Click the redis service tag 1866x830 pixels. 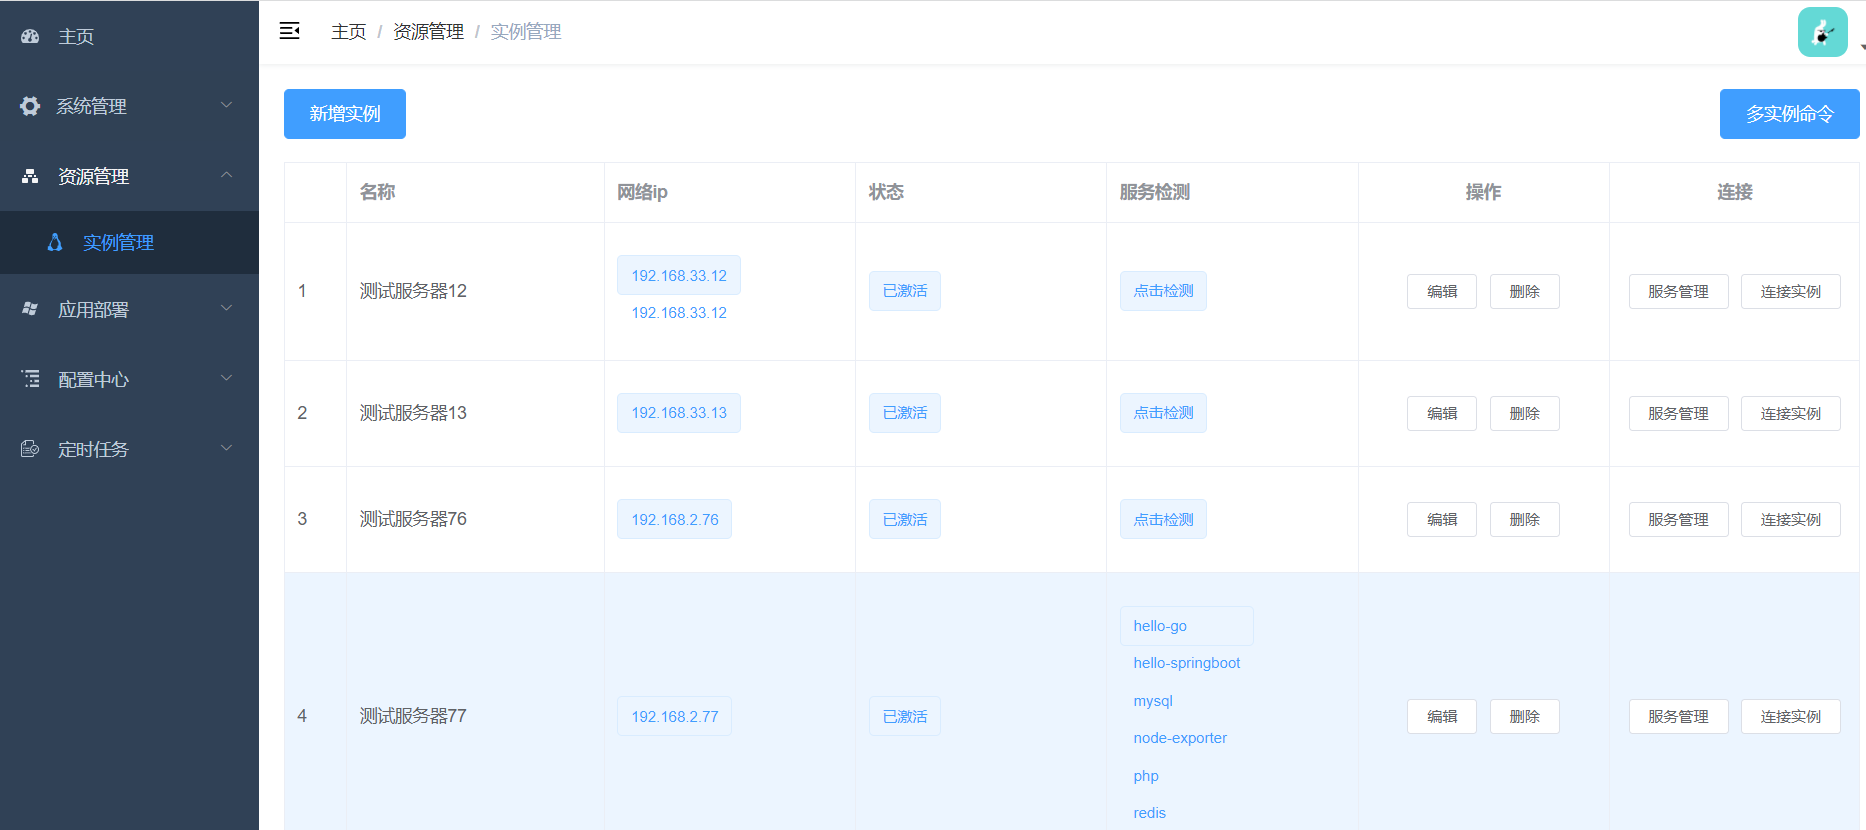click(1149, 813)
